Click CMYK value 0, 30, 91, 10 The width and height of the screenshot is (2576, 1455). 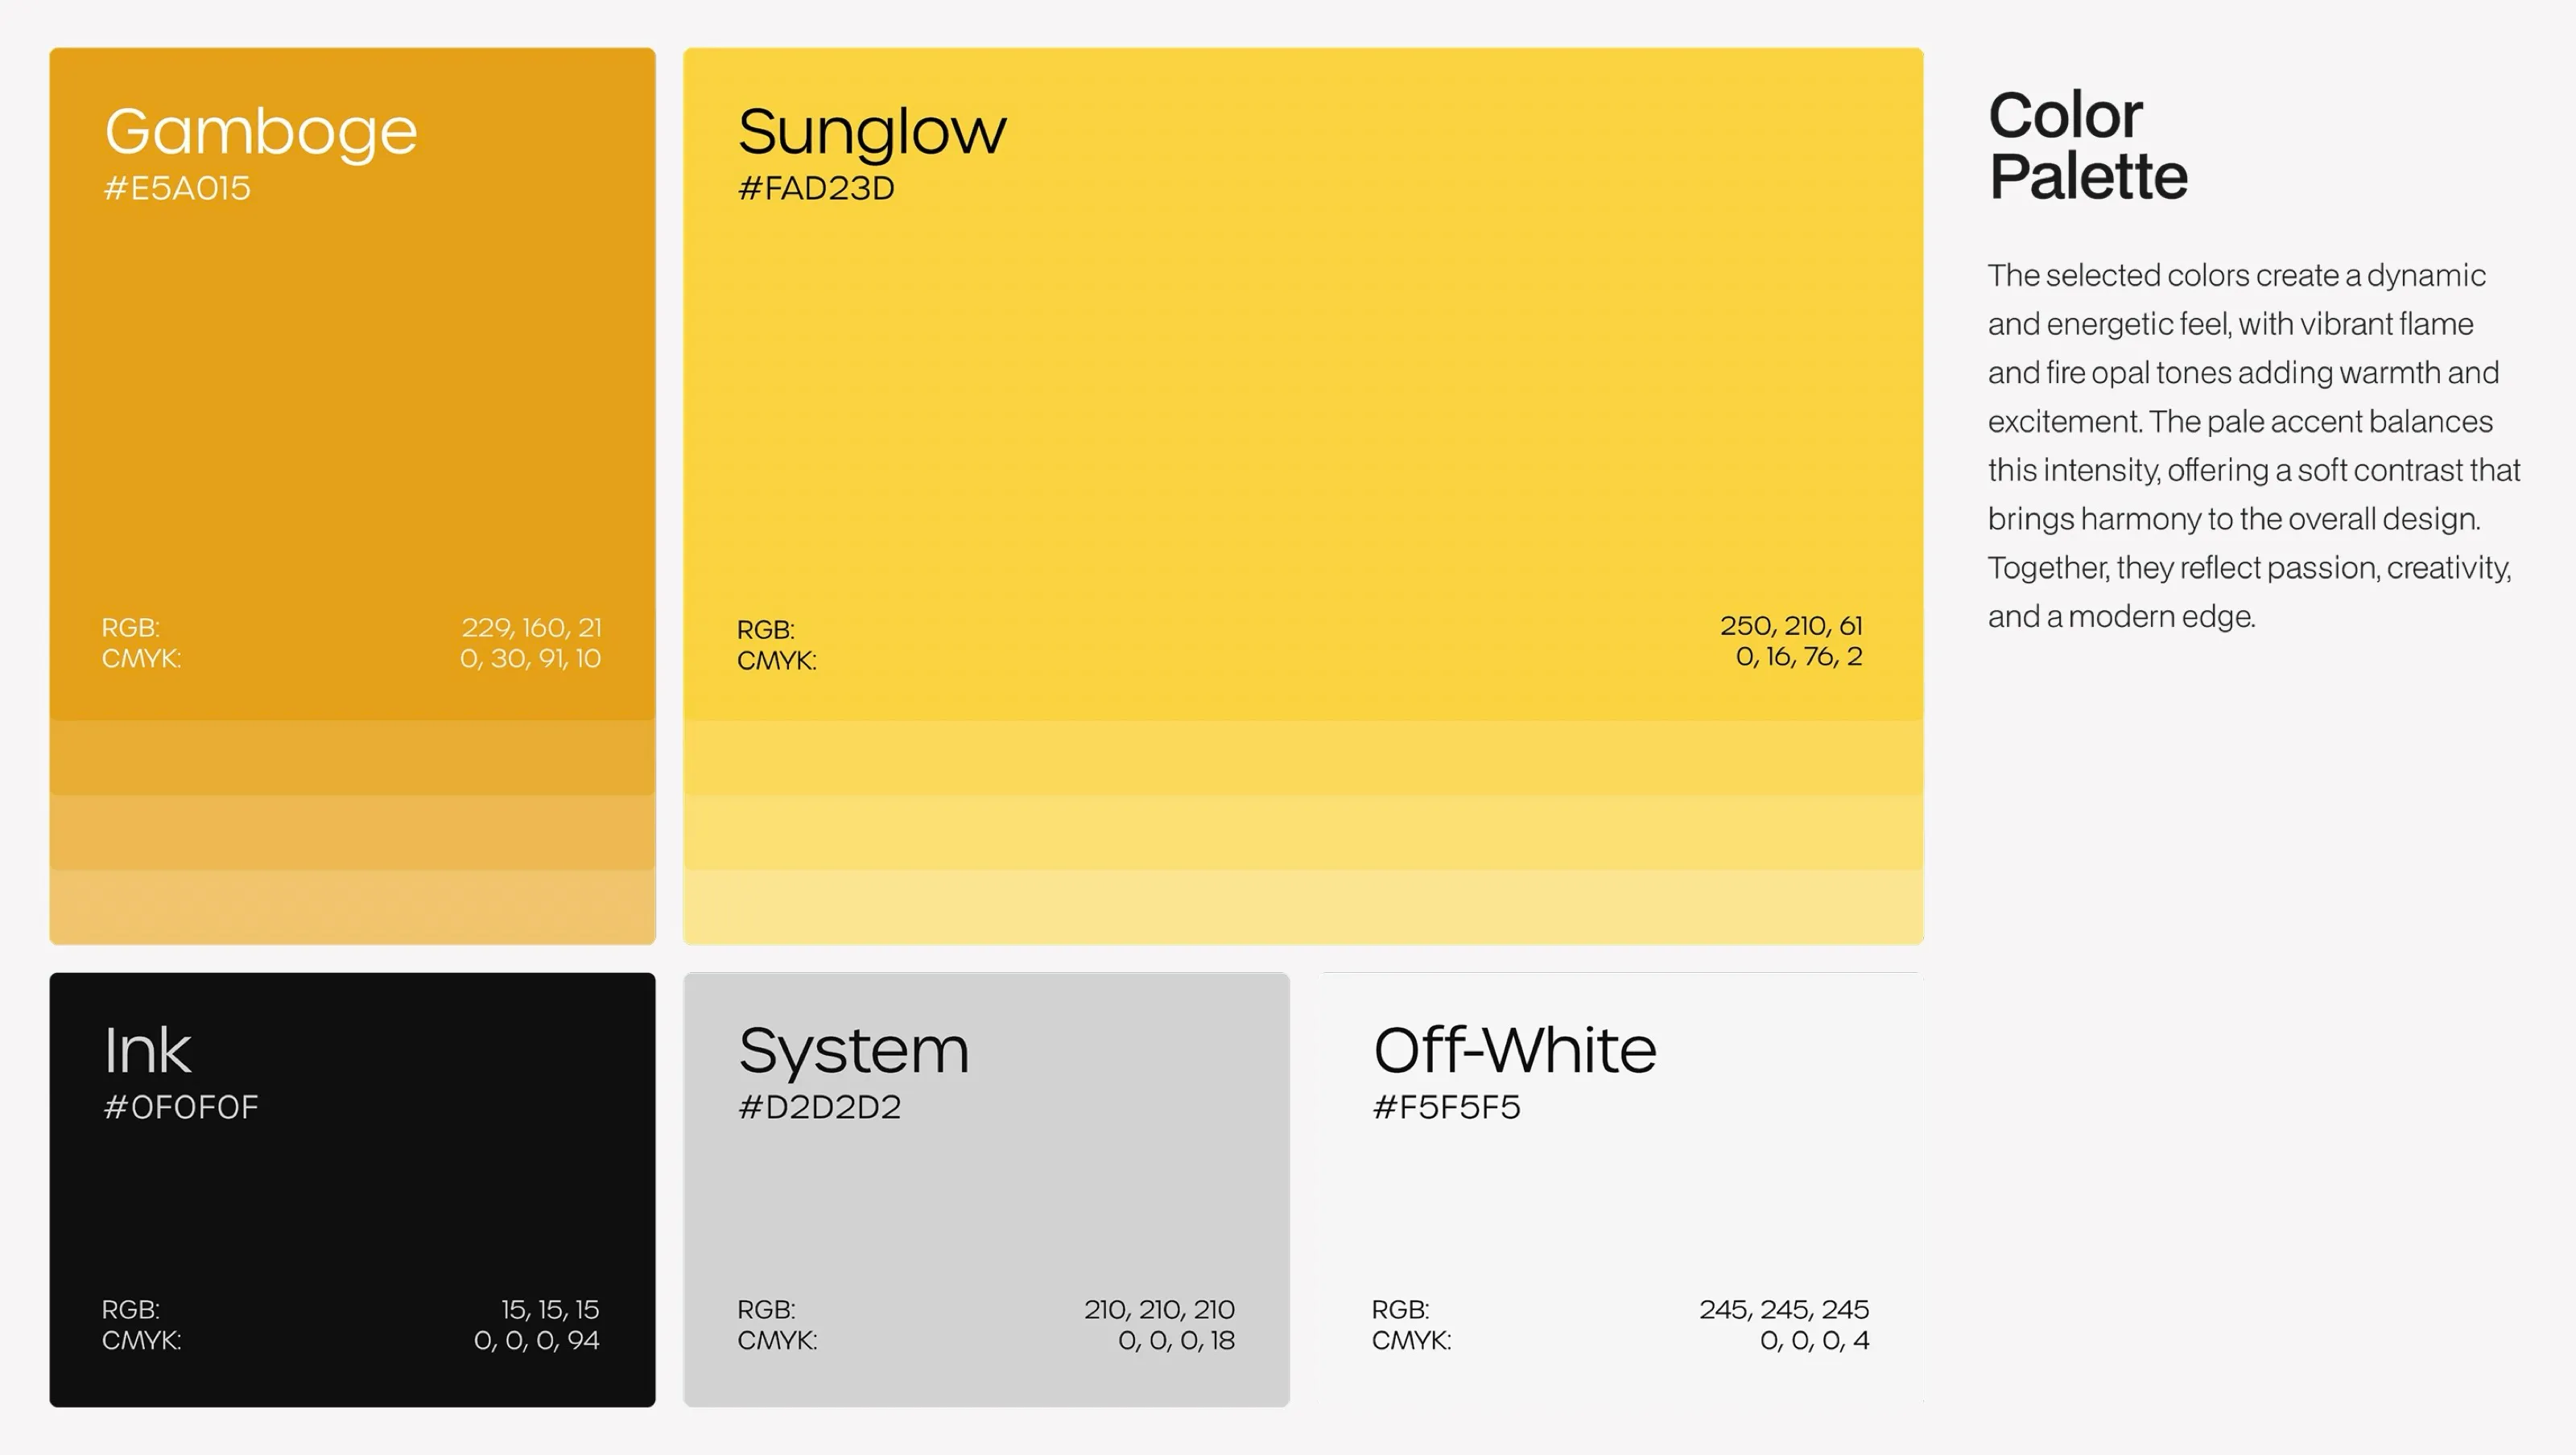pos(530,658)
